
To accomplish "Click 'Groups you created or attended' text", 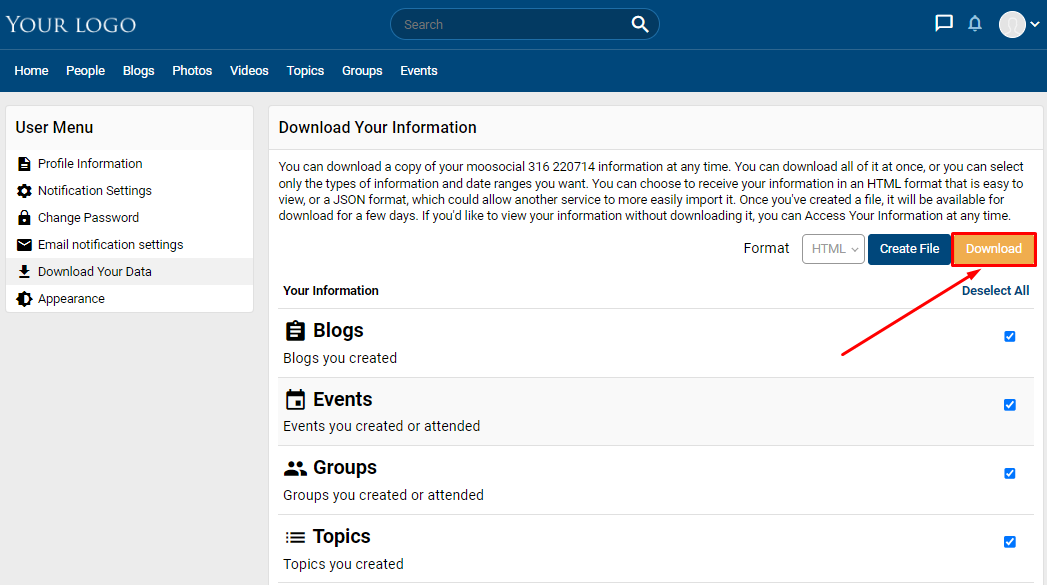I will click(383, 495).
